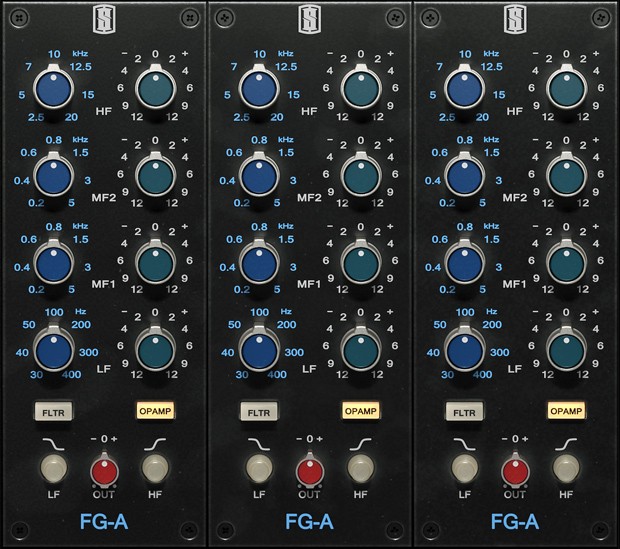
Task: Click the LF gain knob on the right module
Action: (x=567, y=350)
